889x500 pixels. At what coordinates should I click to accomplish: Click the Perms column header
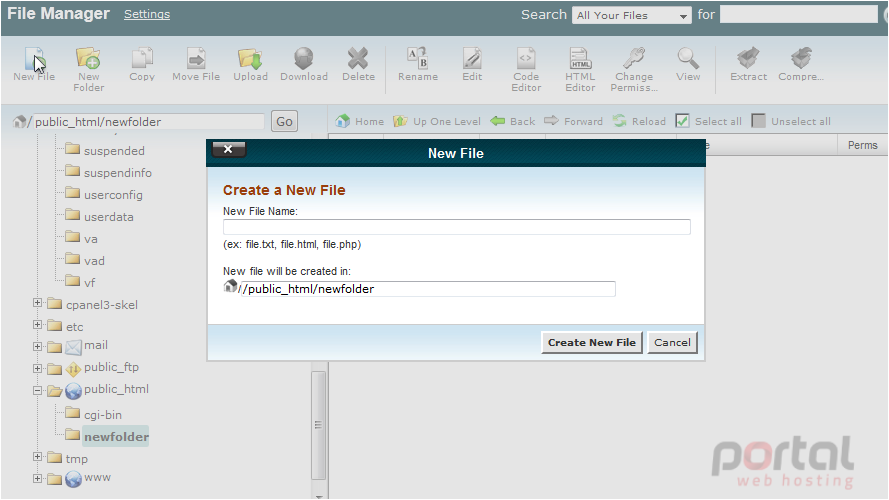pyautogui.click(x=862, y=145)
